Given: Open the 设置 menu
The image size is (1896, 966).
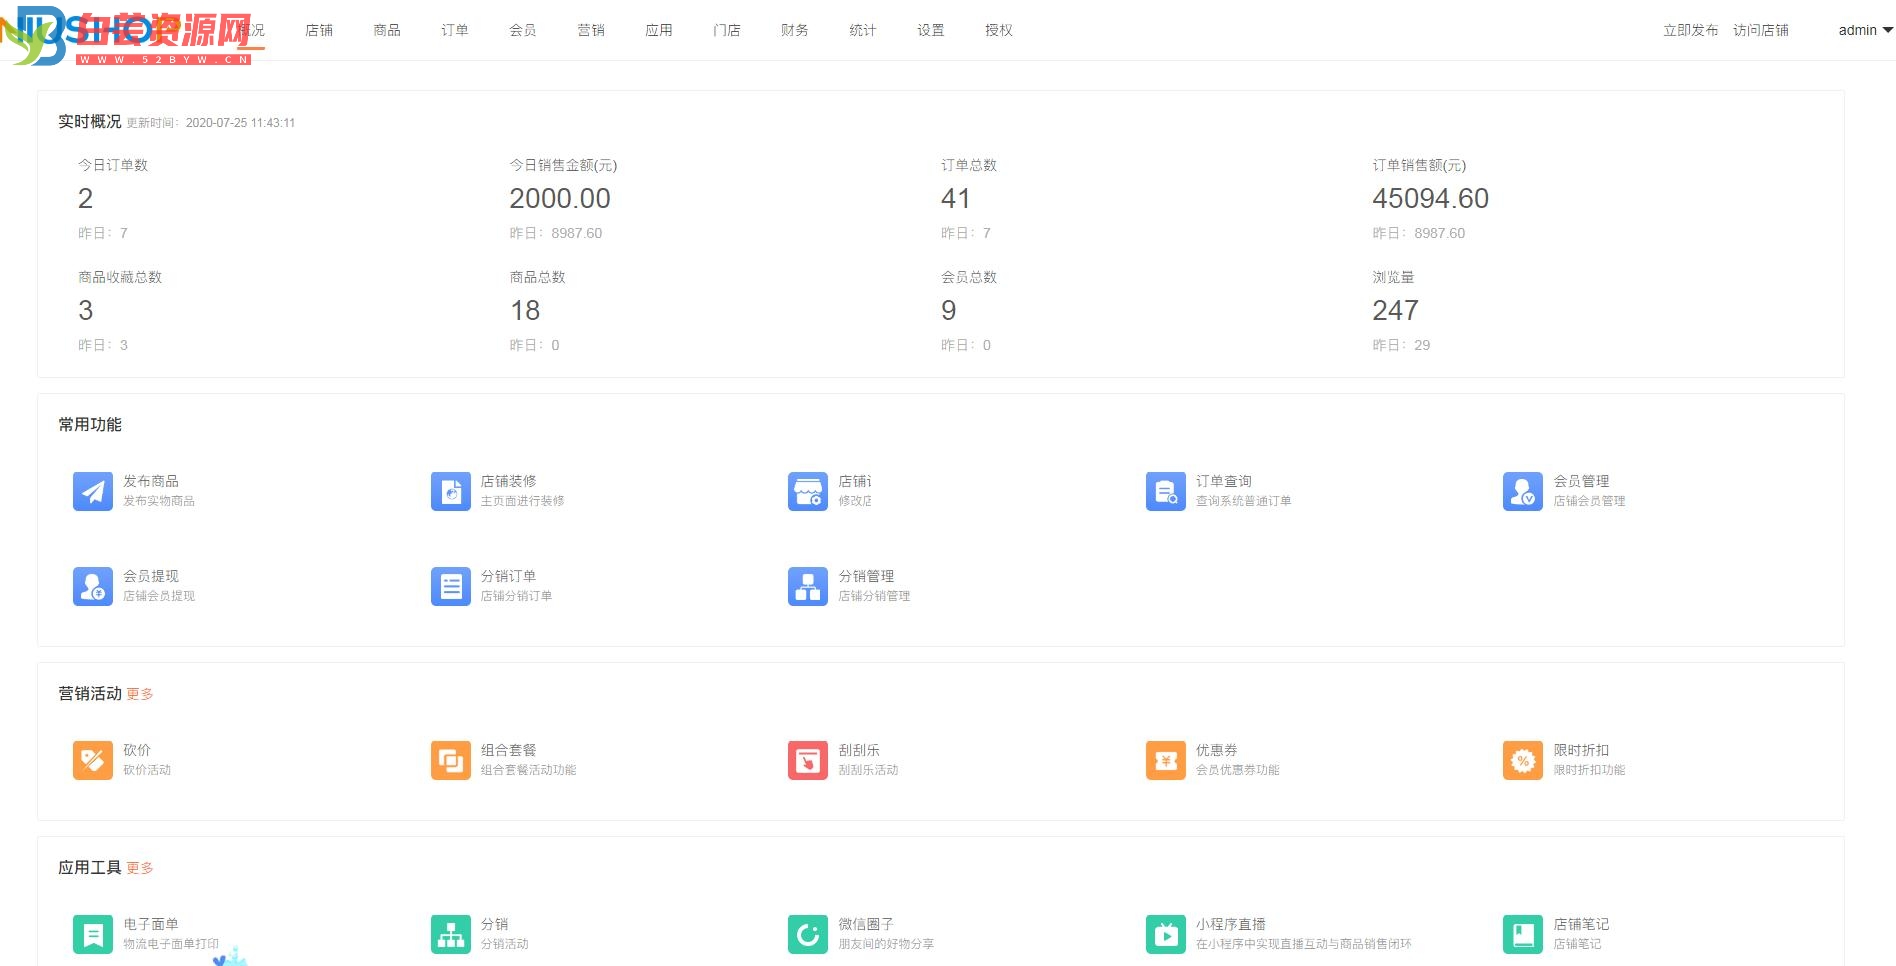Looking at the screenshot, I should pos(931,30).
